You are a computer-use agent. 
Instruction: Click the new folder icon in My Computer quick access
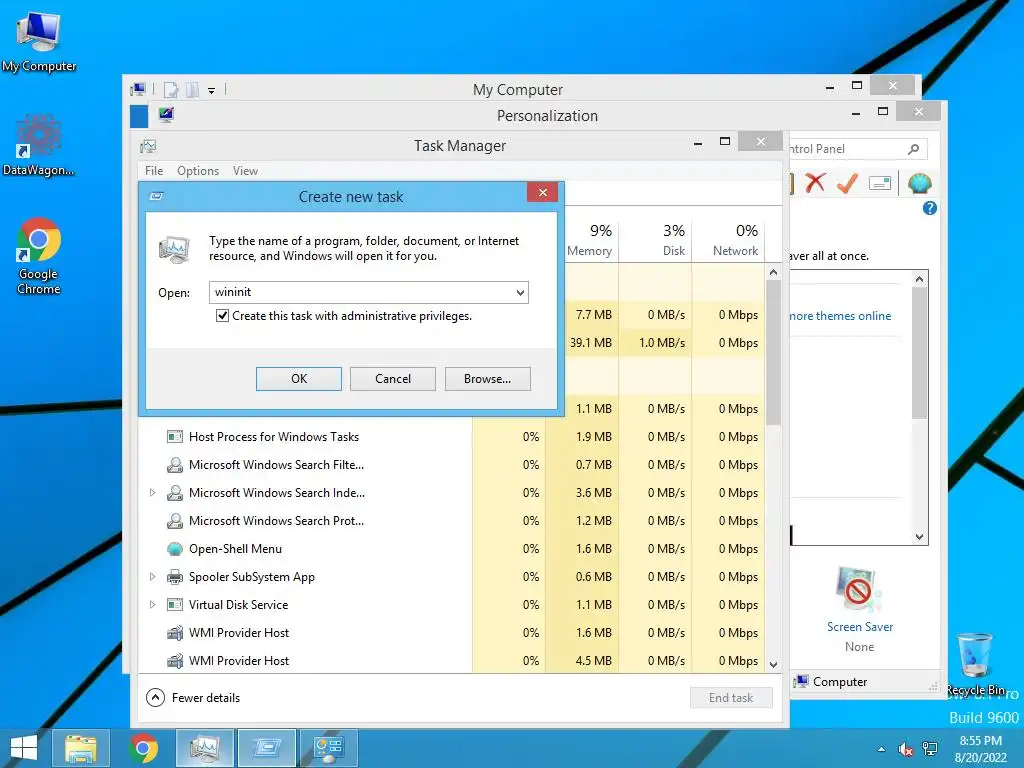click(x=192, y=89)
